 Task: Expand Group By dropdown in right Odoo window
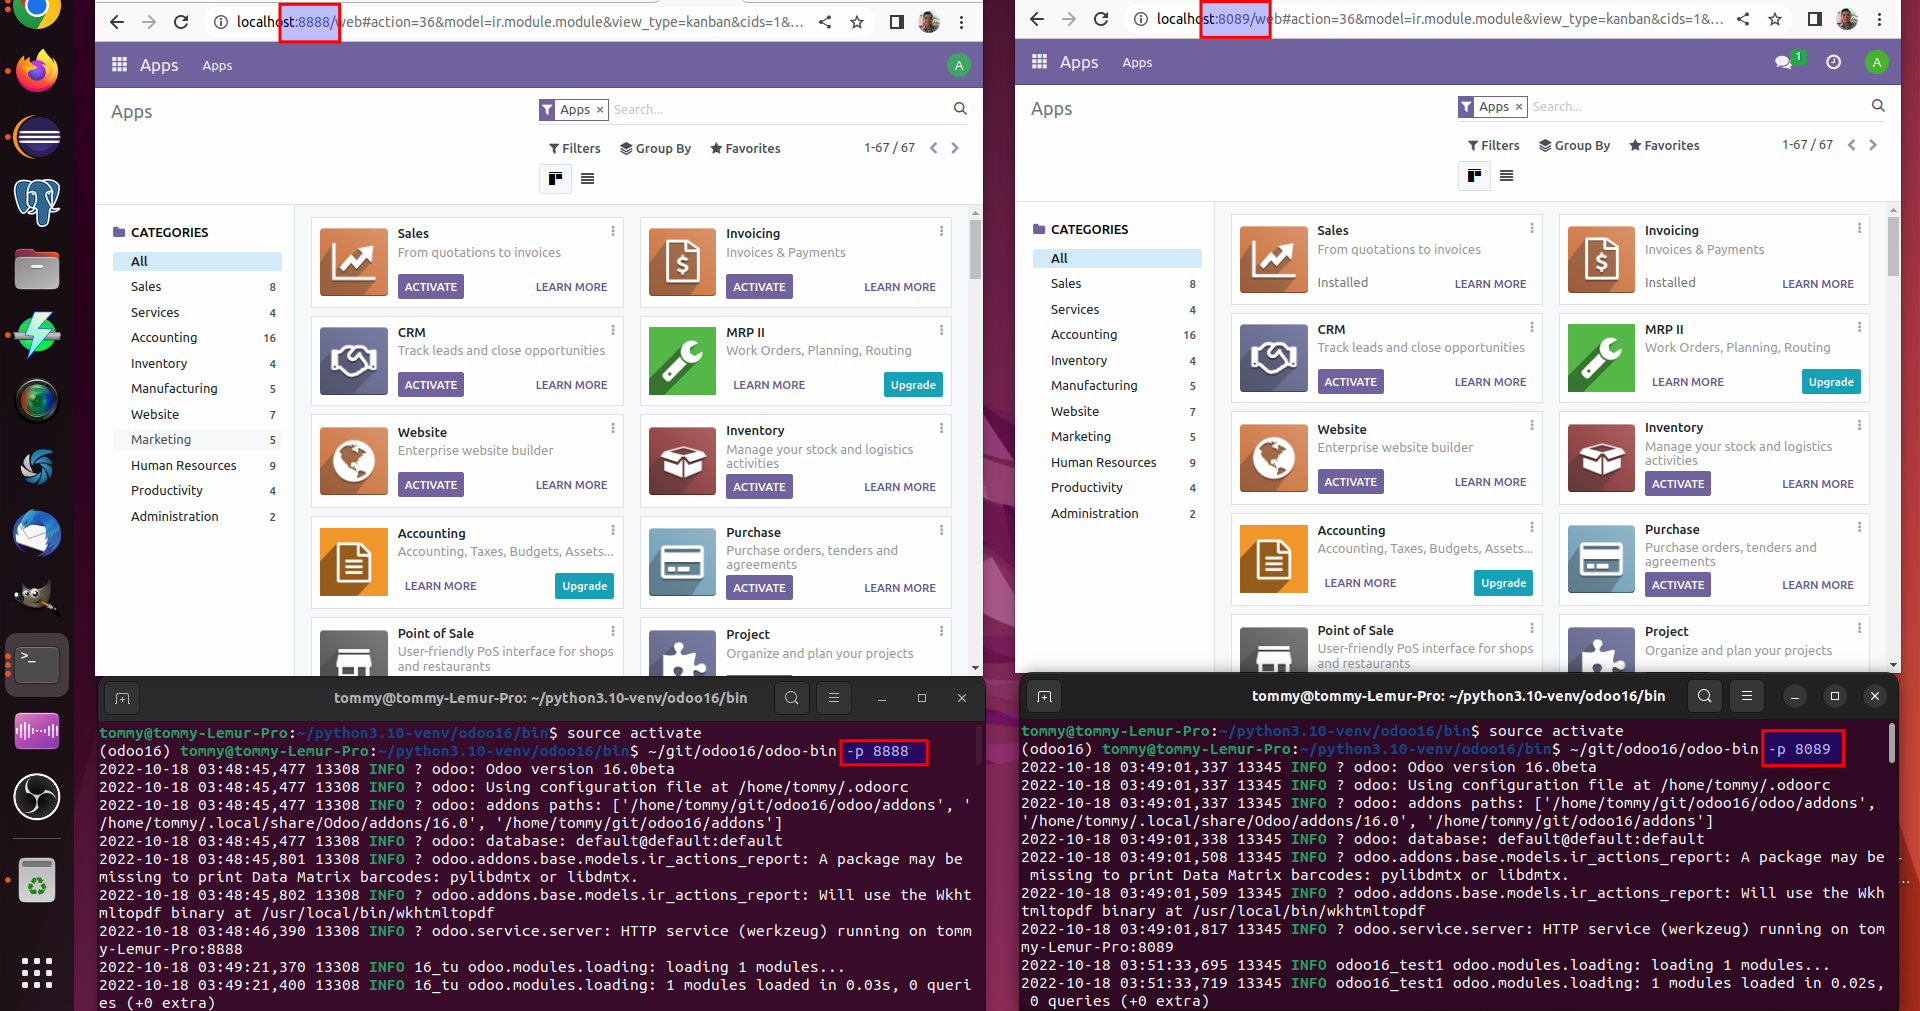pyautogui.click(x=1574, y=145)
